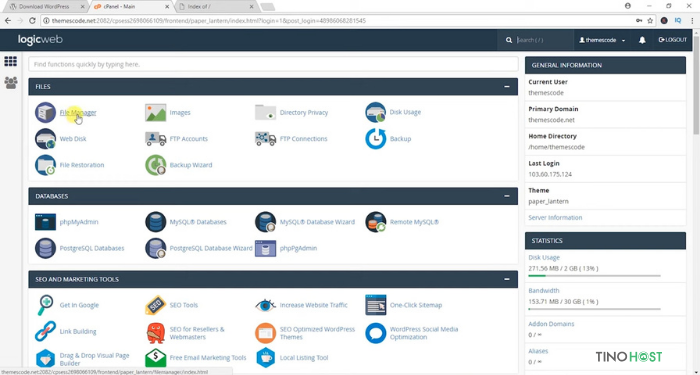The width and height of the screenshot is (700, 375).
Task: Open the One-Click Sitemap icon
Action: 375,305
